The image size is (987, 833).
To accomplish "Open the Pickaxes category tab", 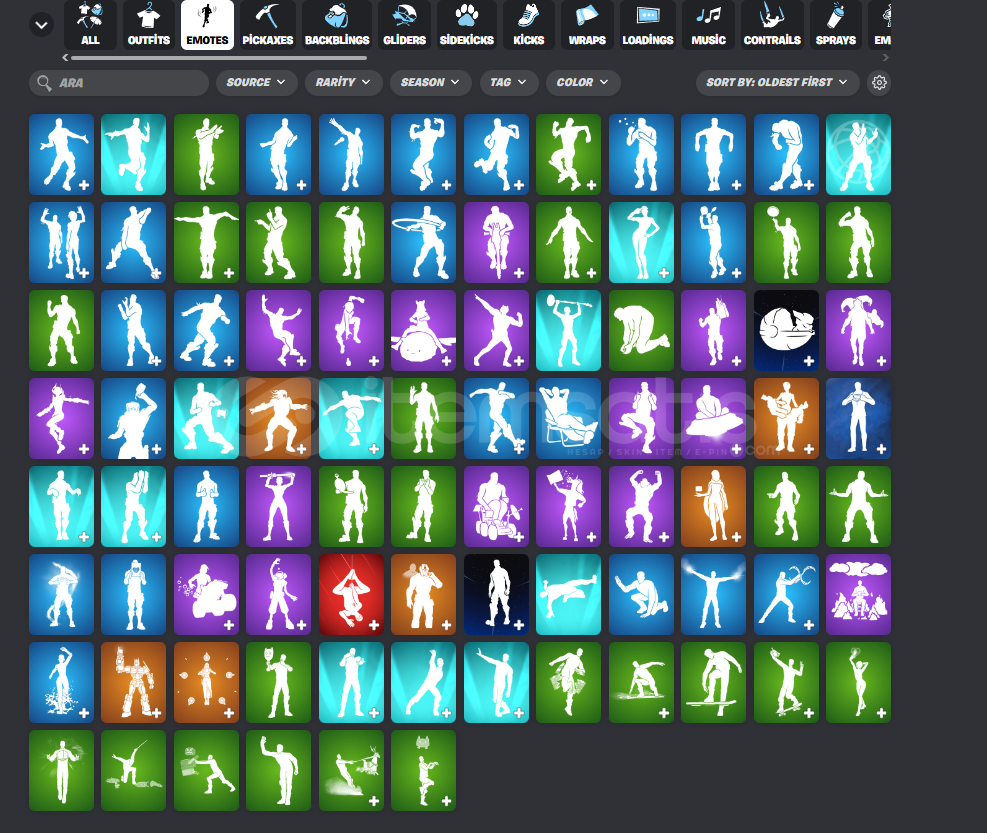I will pyautogui.click(x=267, y=25).
